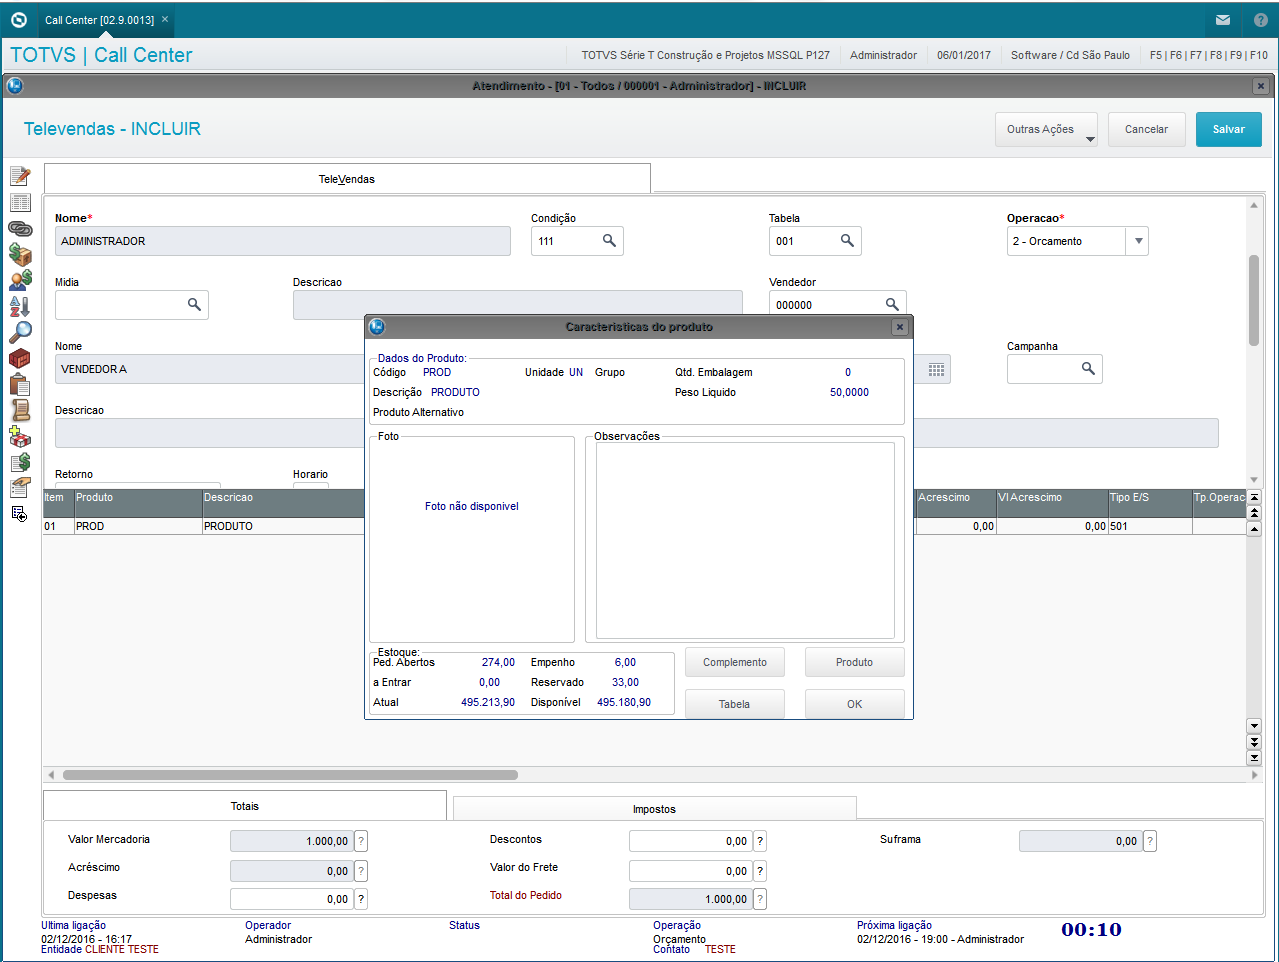Open lookup for the Condição field
1279x962 pixels.
tap(609, 241)
